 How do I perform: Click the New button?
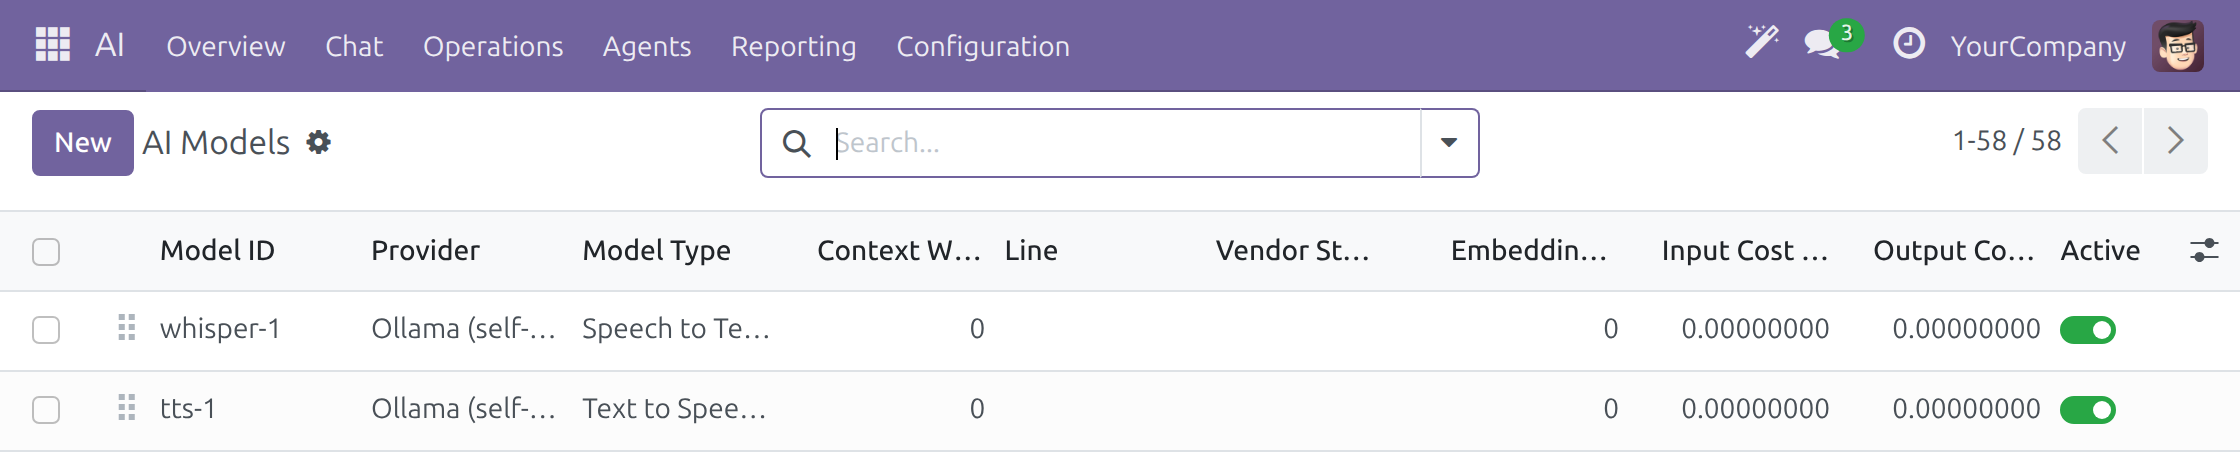pos(83,143)
